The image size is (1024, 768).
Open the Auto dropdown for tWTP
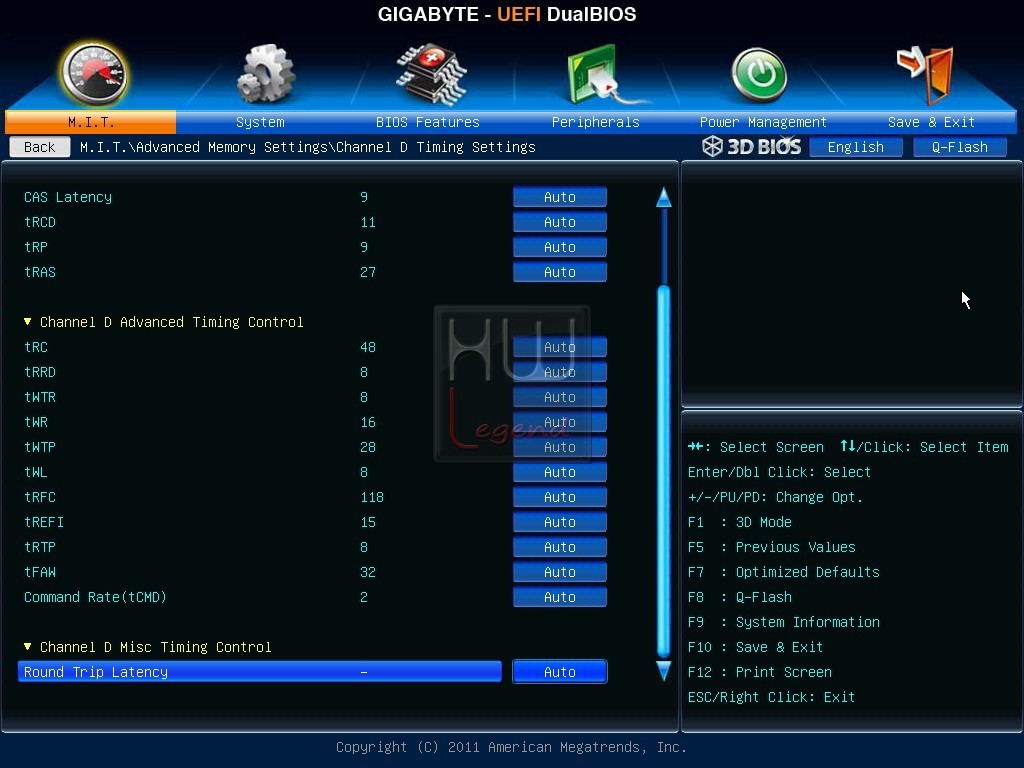[x=560, y=447]
